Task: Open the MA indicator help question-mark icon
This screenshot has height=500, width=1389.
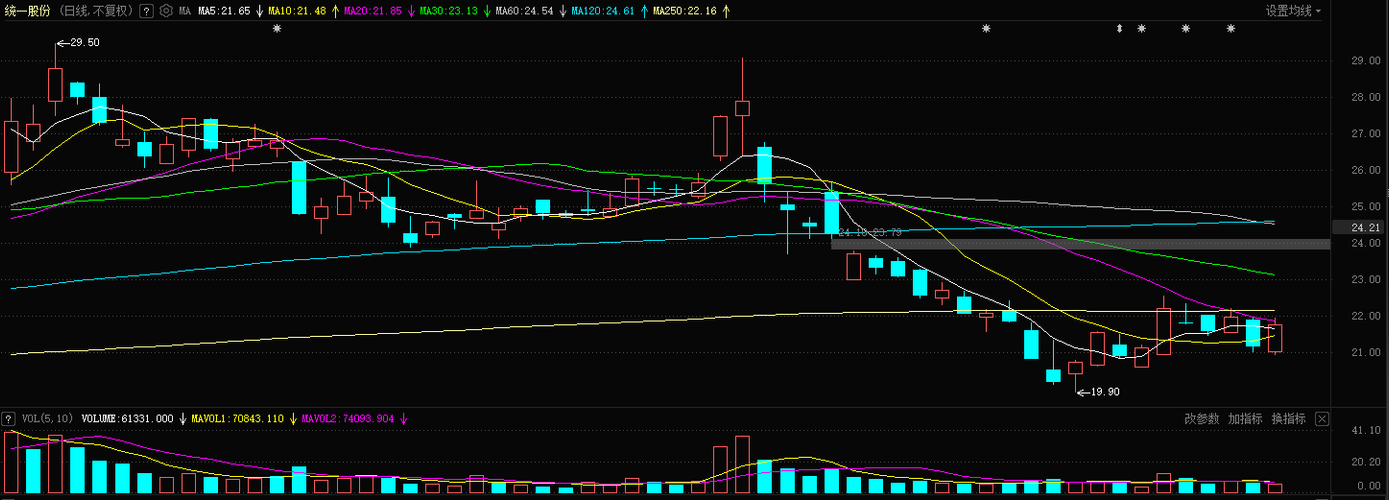Action: [147, 11]
